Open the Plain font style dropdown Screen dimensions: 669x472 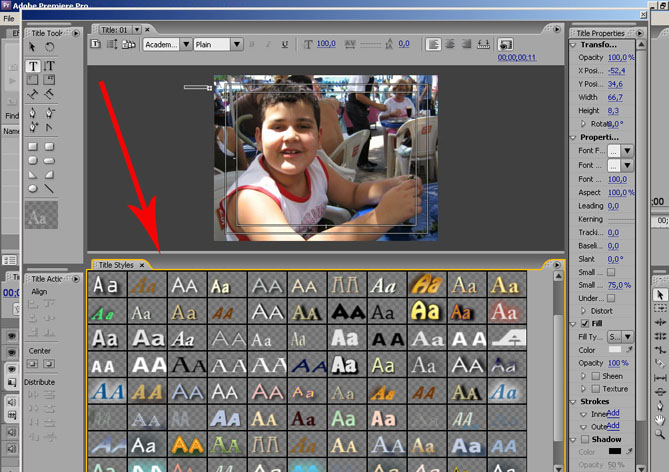(x=237, y=45)
